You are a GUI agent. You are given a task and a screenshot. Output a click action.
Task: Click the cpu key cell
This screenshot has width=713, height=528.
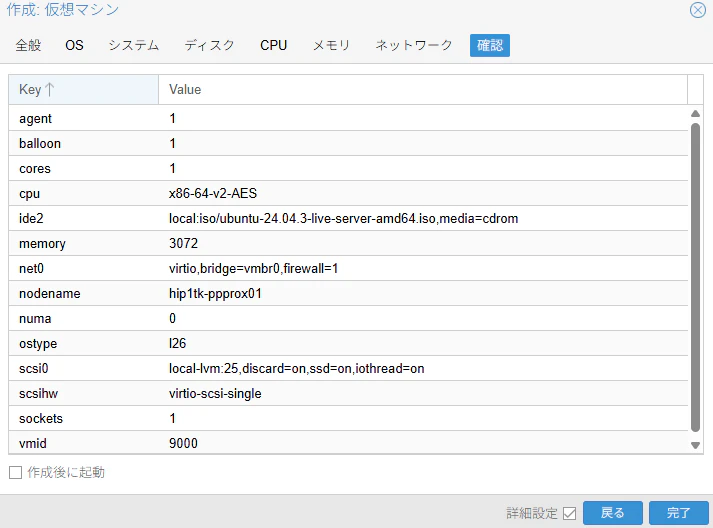coord(84,193)
